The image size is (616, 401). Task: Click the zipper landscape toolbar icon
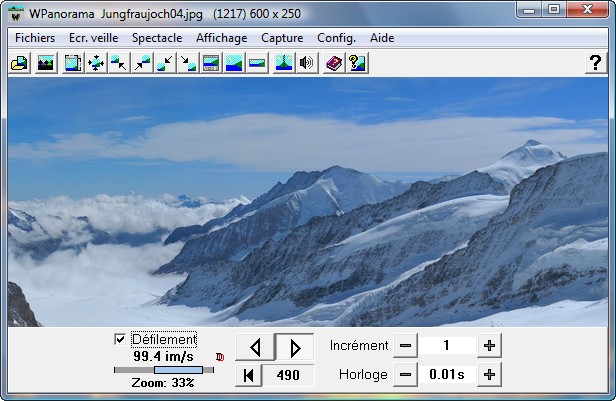284,63
